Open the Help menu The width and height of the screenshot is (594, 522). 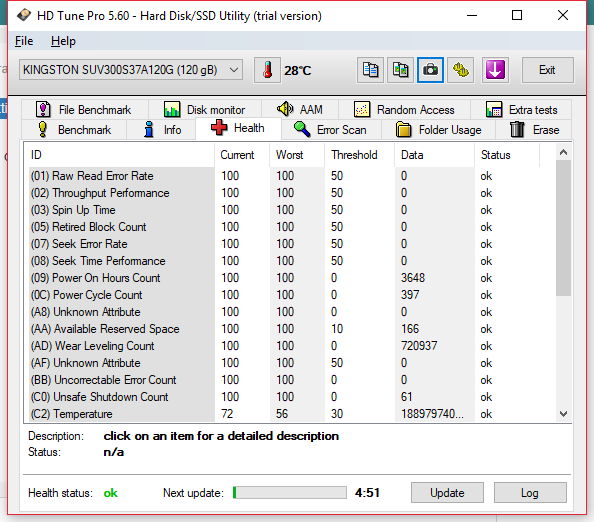pos(63,41)
